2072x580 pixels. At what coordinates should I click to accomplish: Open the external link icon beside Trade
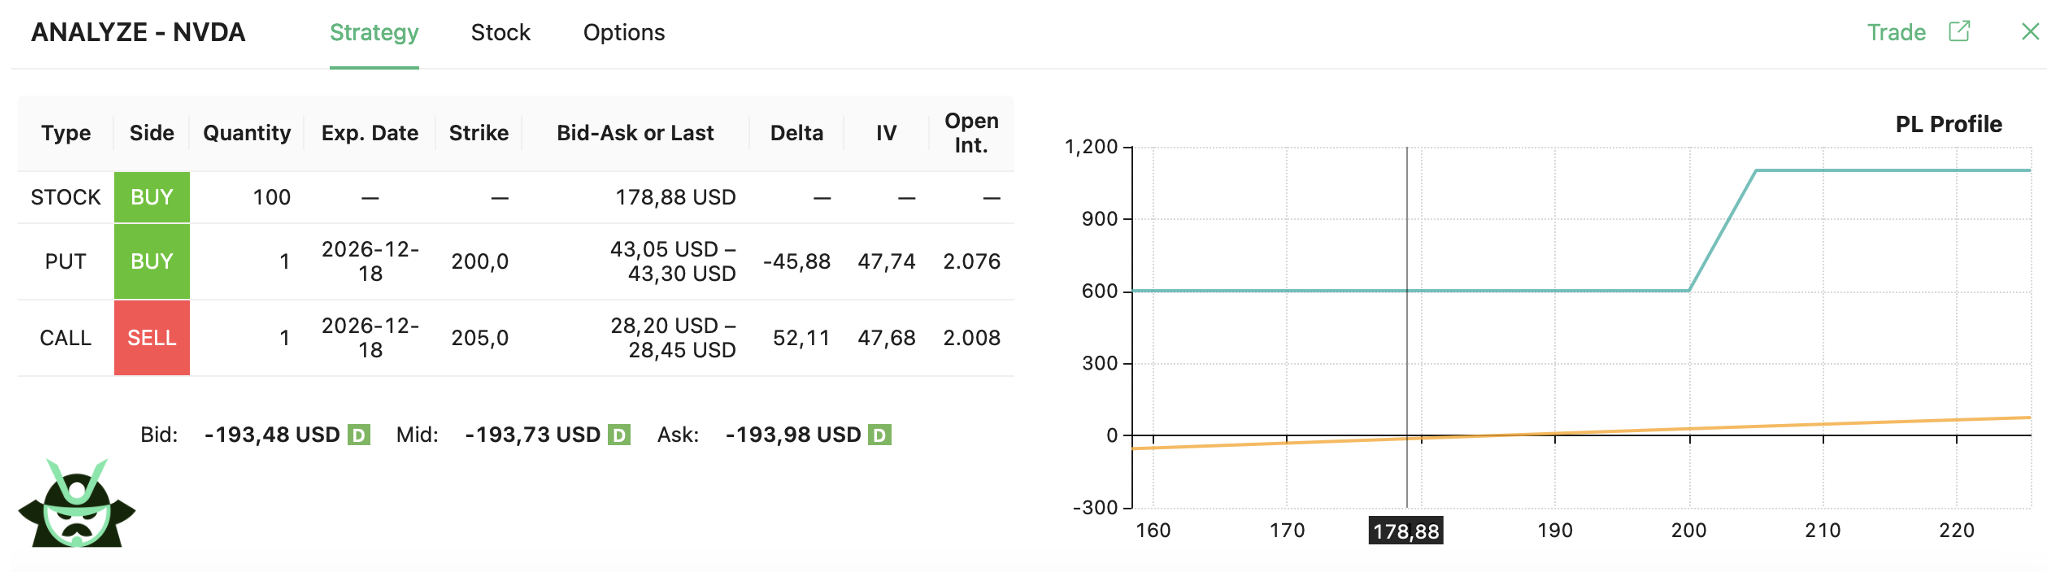coord(1959,31)
